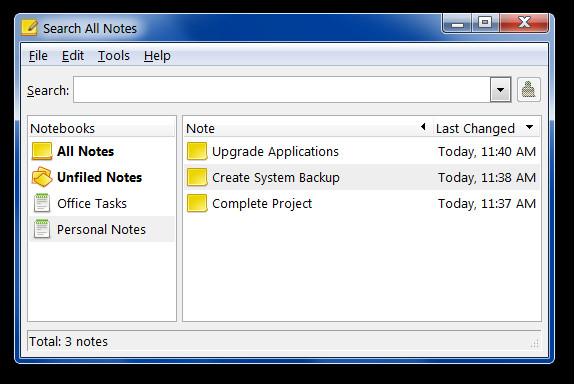The height and width of the screenshot is (384, 574).
Task: Focus the Search text field
Action: click(x=282, y=90)
